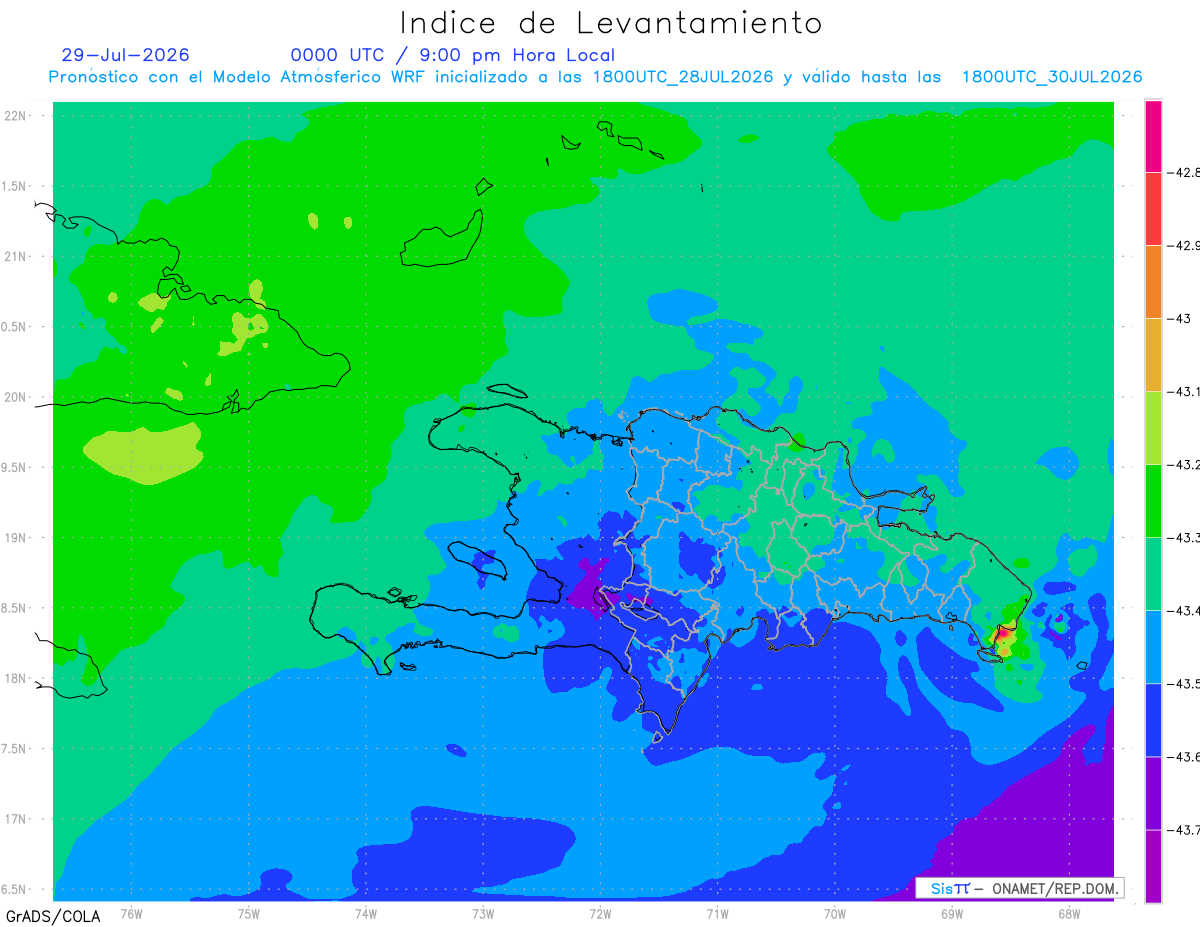
Task: Click the legend value '-43.2'
Action: [x=1183, y=465]
